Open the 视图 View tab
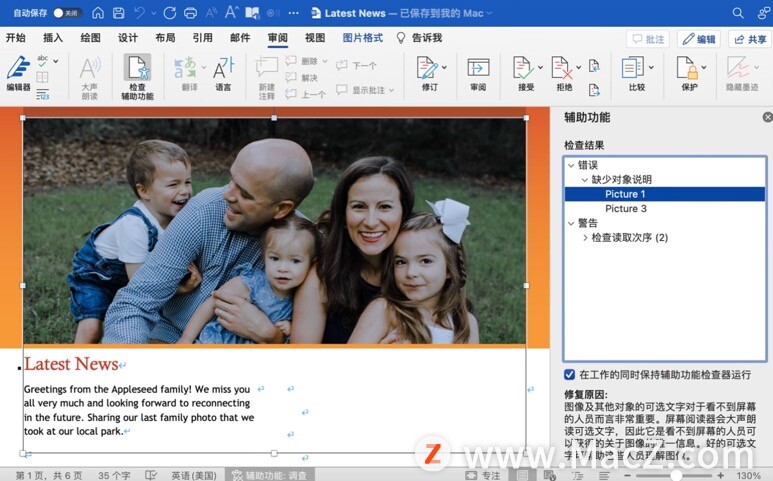 click(315, 37)
